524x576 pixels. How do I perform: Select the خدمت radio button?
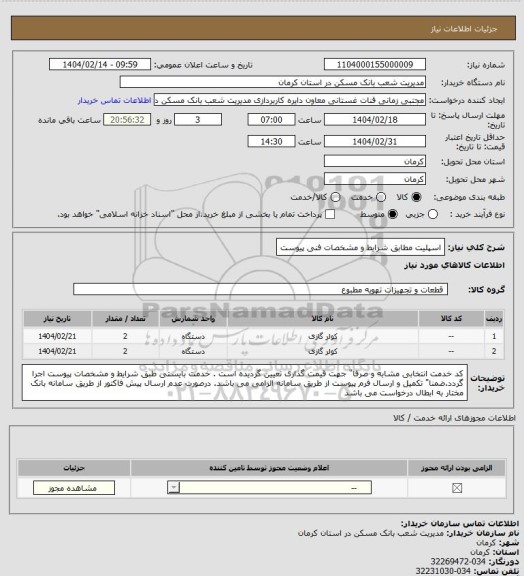click(x=381, y=197)
